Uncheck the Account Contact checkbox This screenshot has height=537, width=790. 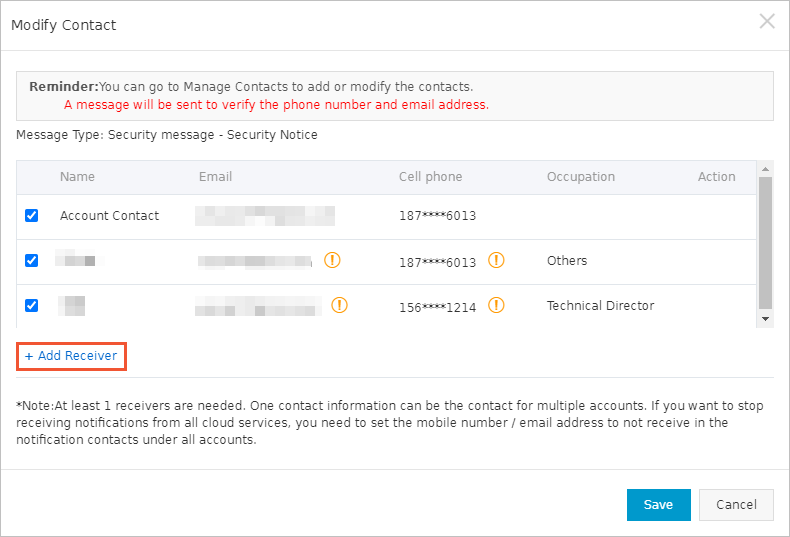32,215
